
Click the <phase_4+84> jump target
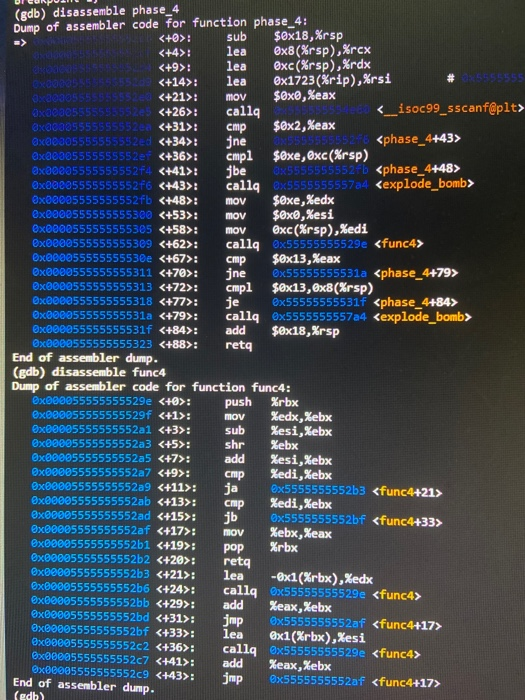(x=415, y=302)
